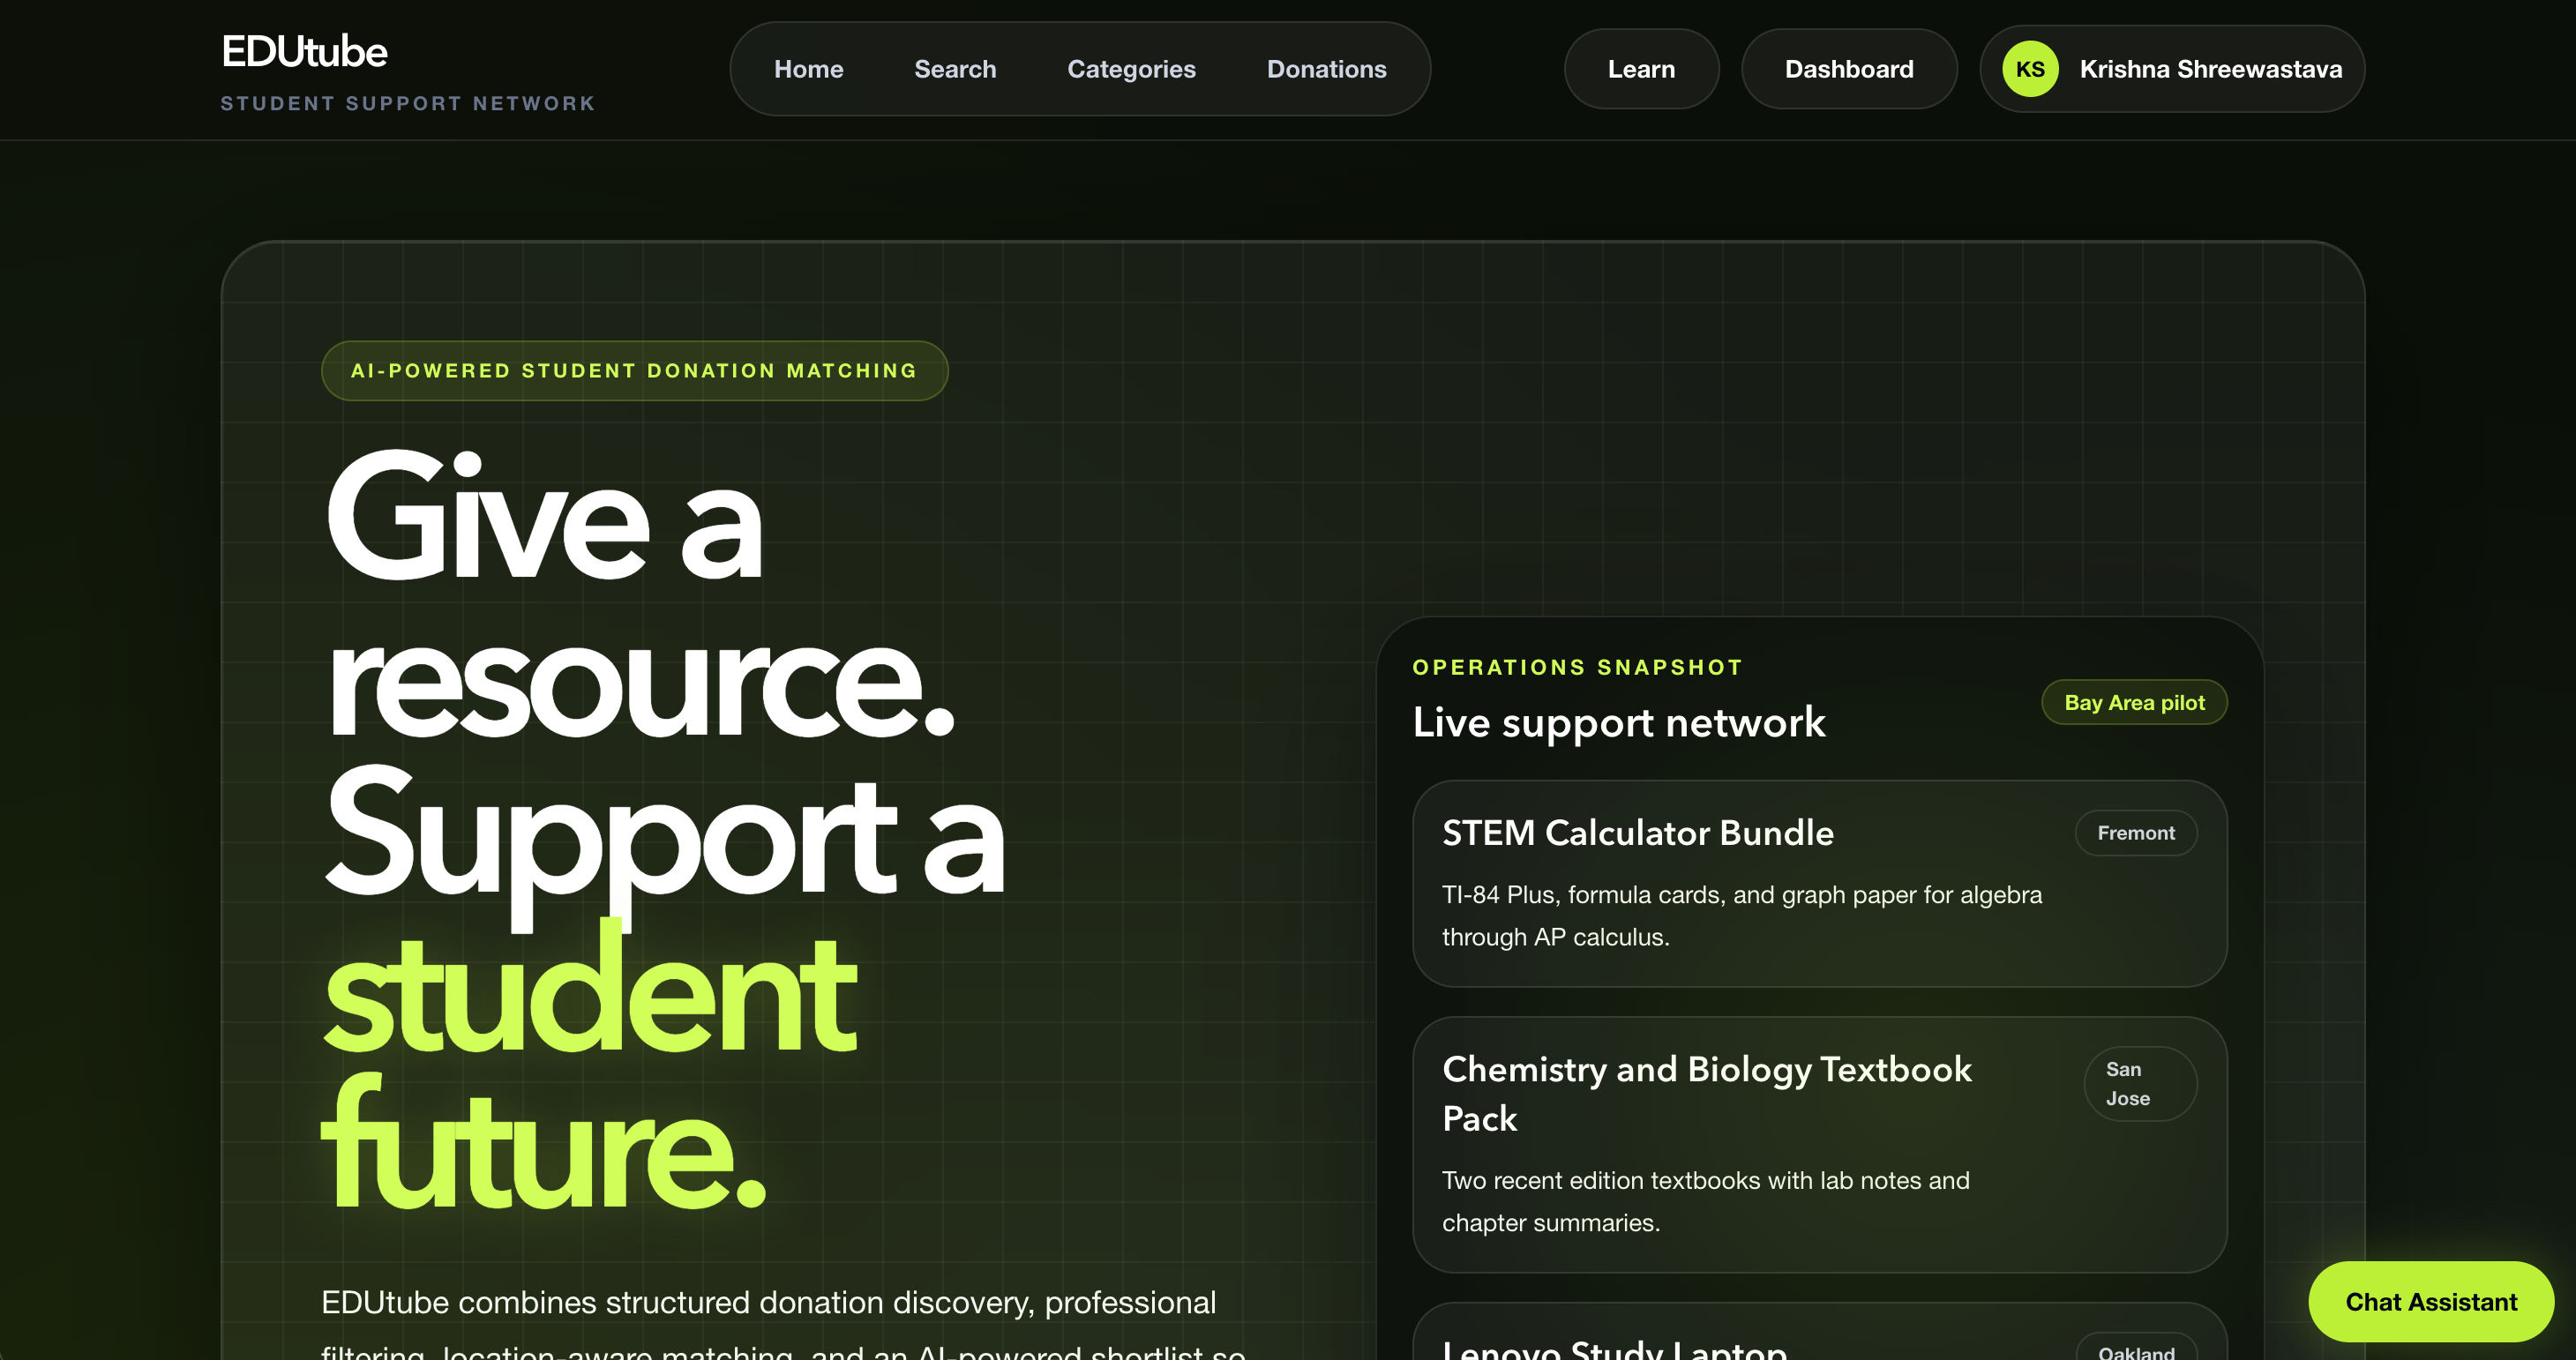Viewport: 2576px width, 1360px height.
Task: Open Chemistry and Biology Textbook Pack card
Action: [x=1706, y=1092]
